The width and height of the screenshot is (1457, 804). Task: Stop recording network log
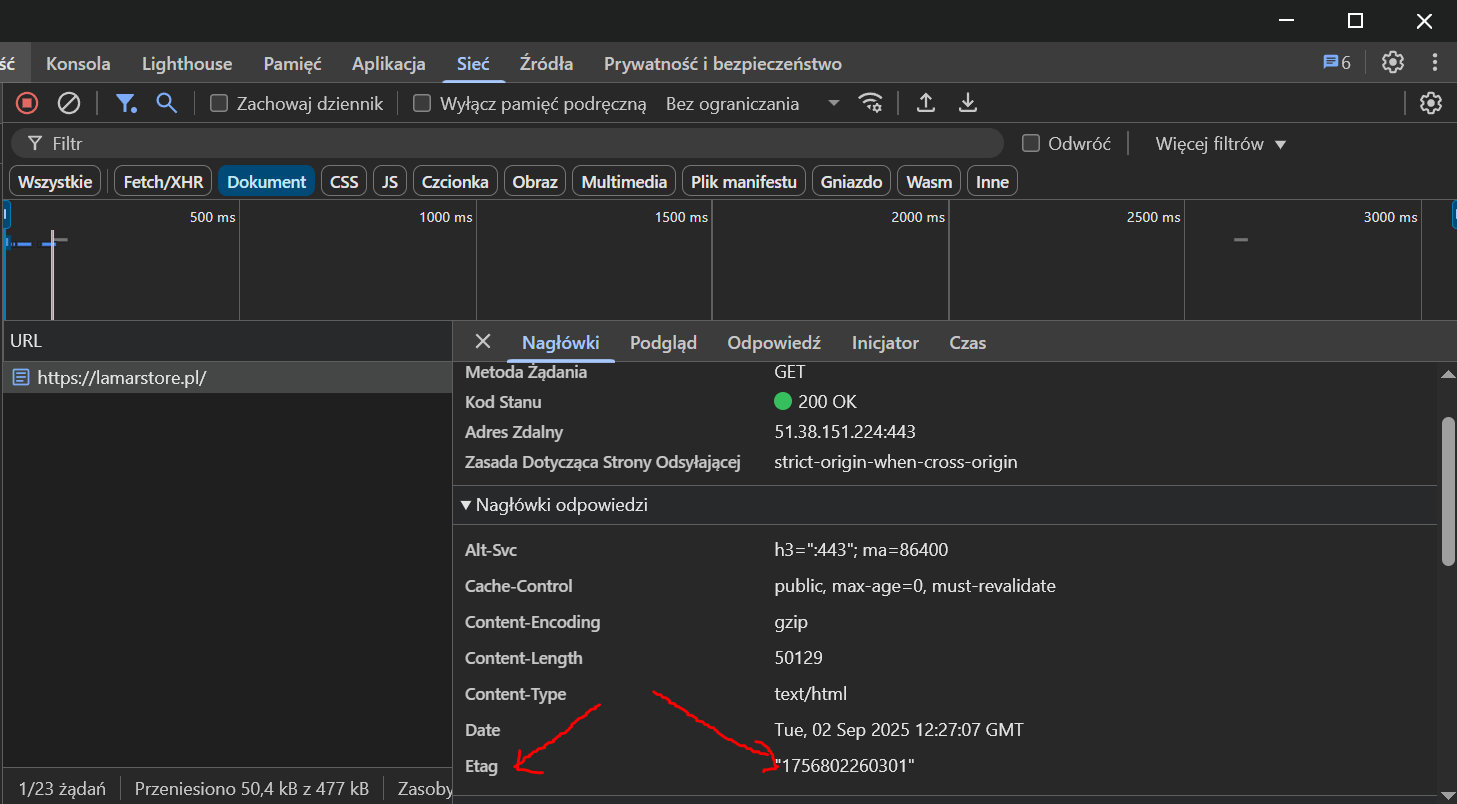(x=27, y=103)
